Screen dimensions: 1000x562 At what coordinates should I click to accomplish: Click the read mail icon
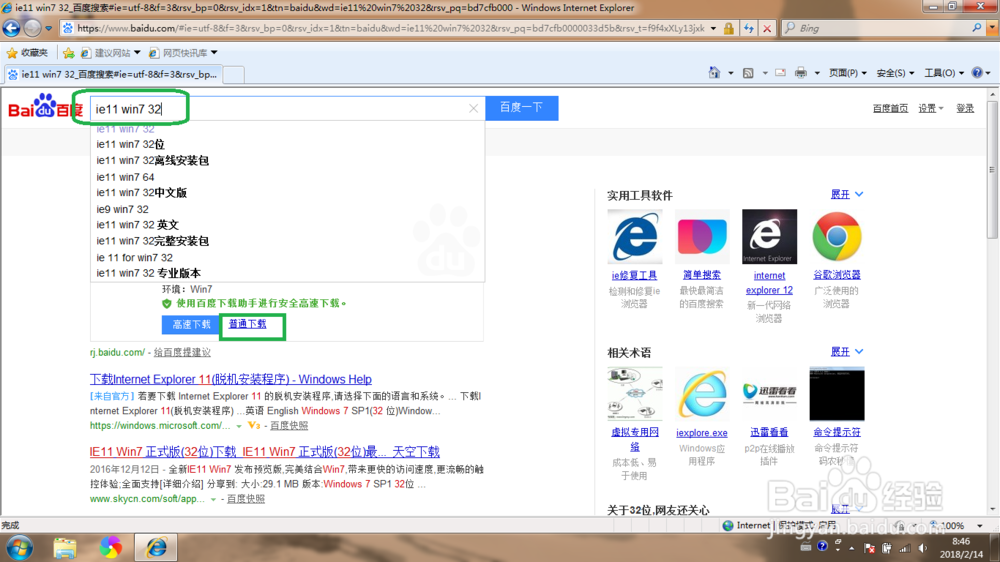click(x=780, y=73)
